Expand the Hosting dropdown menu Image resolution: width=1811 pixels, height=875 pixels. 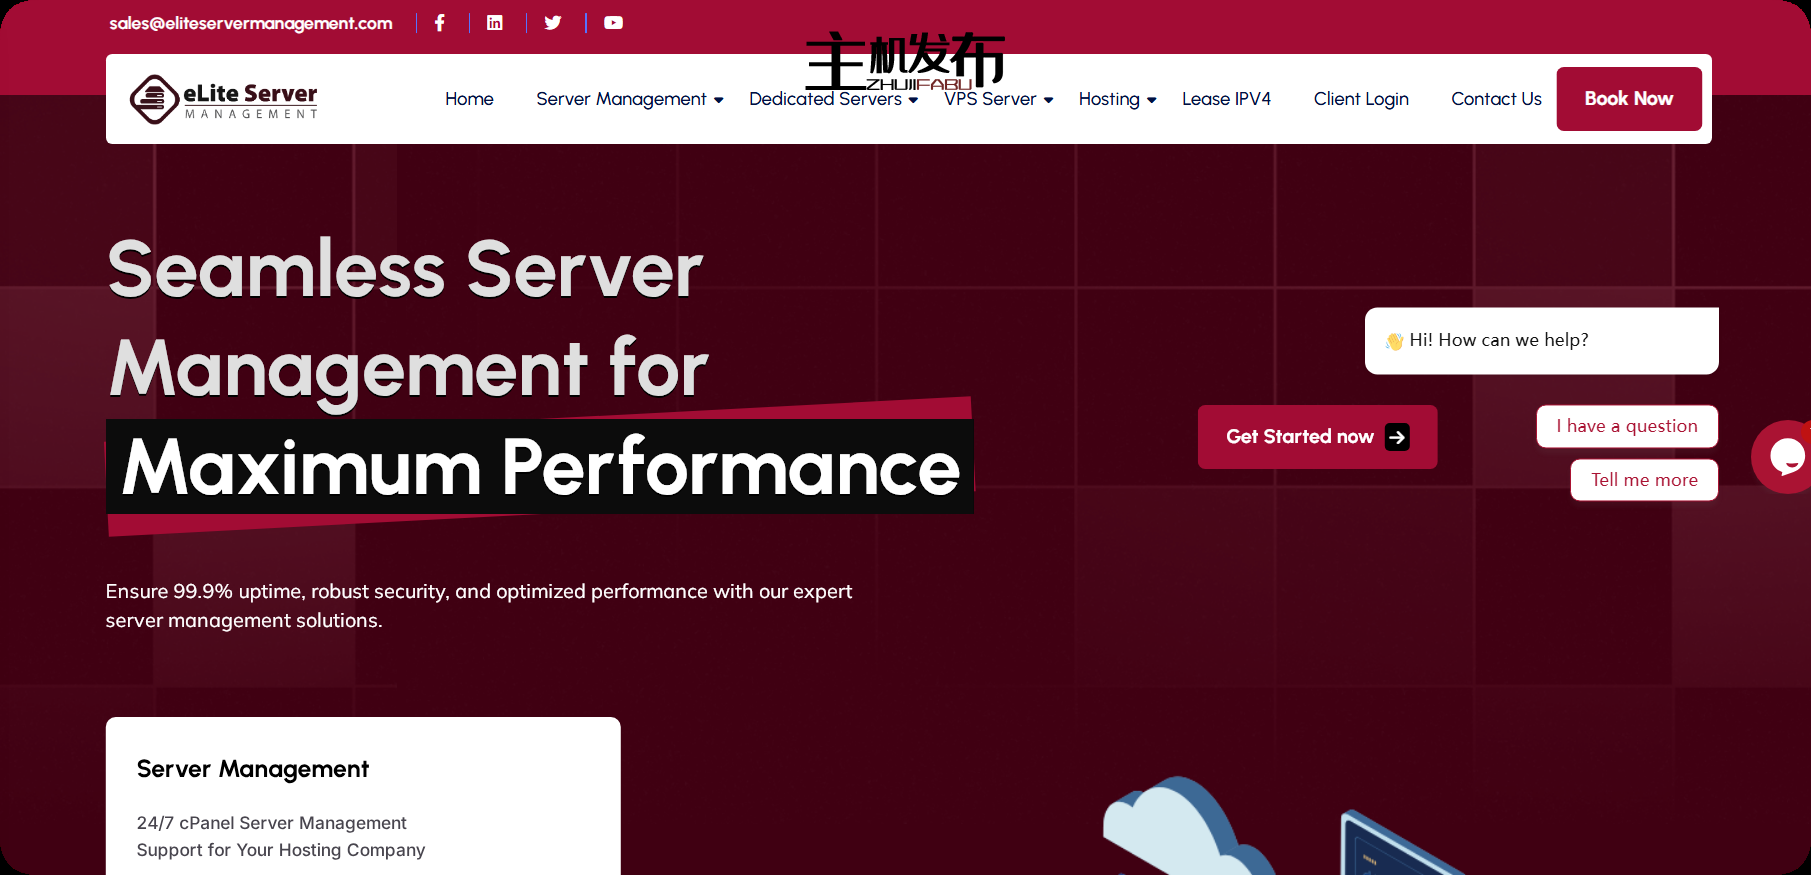(1117, 99)
